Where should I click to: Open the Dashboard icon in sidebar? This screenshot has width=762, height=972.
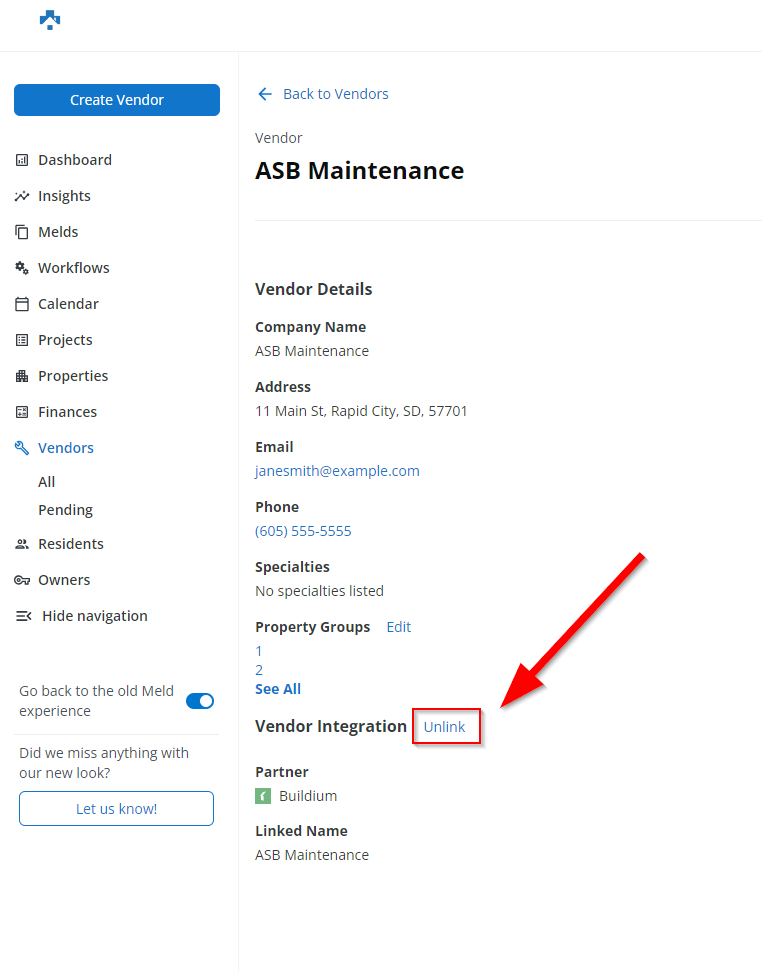22,160
